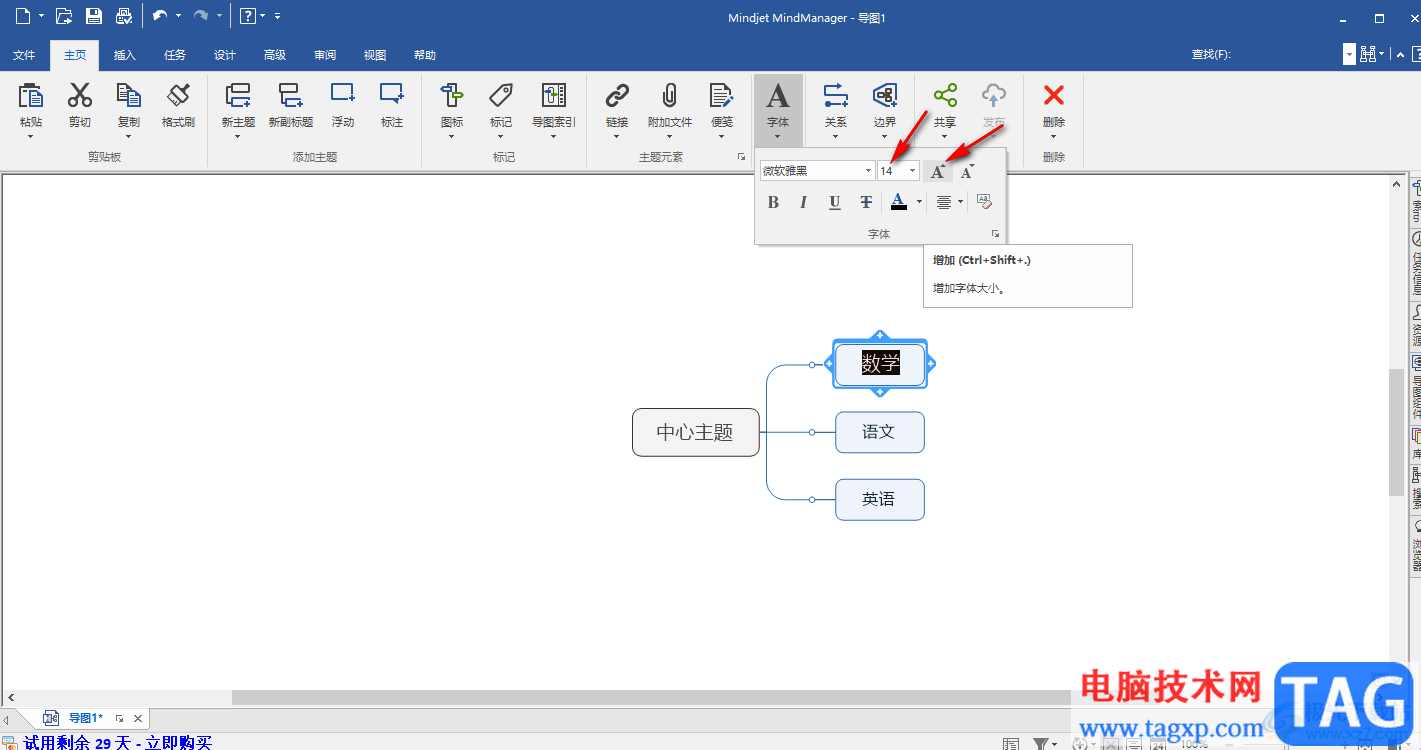Switch to the 插入 tab
The height and width of the screenshot is (750, 1421).
click(125, 55)
